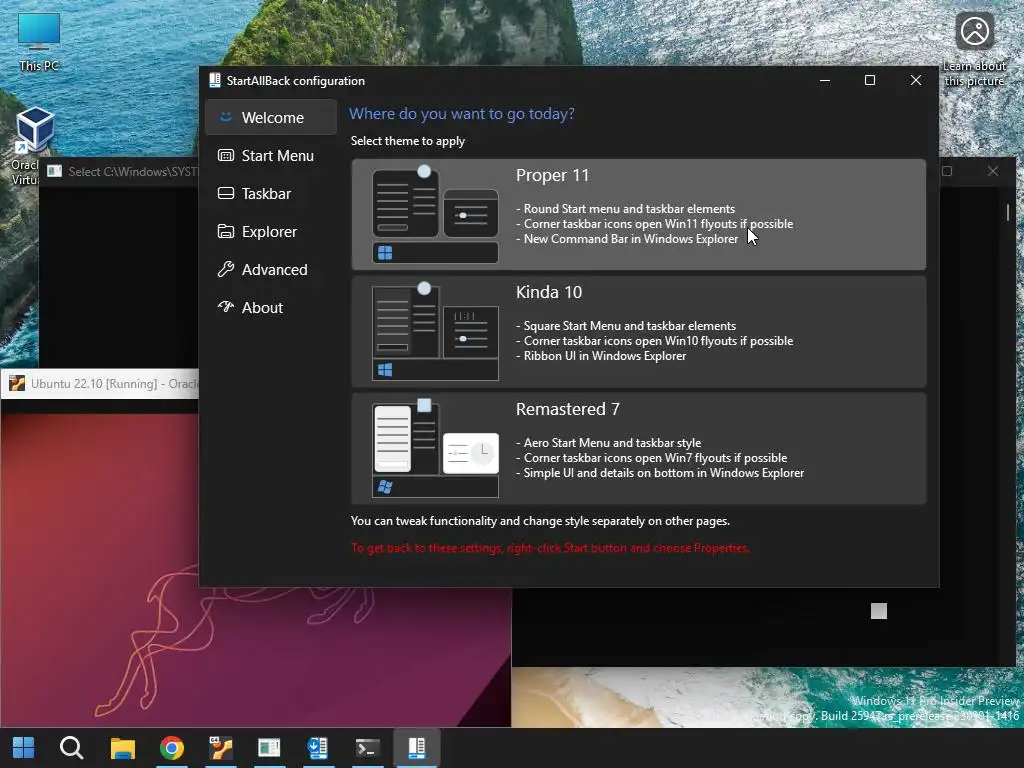This screenshot has width=1024, height=768.
Task: Click the Remastered 7 preview thumbnail
Action: tap(435, 448)
